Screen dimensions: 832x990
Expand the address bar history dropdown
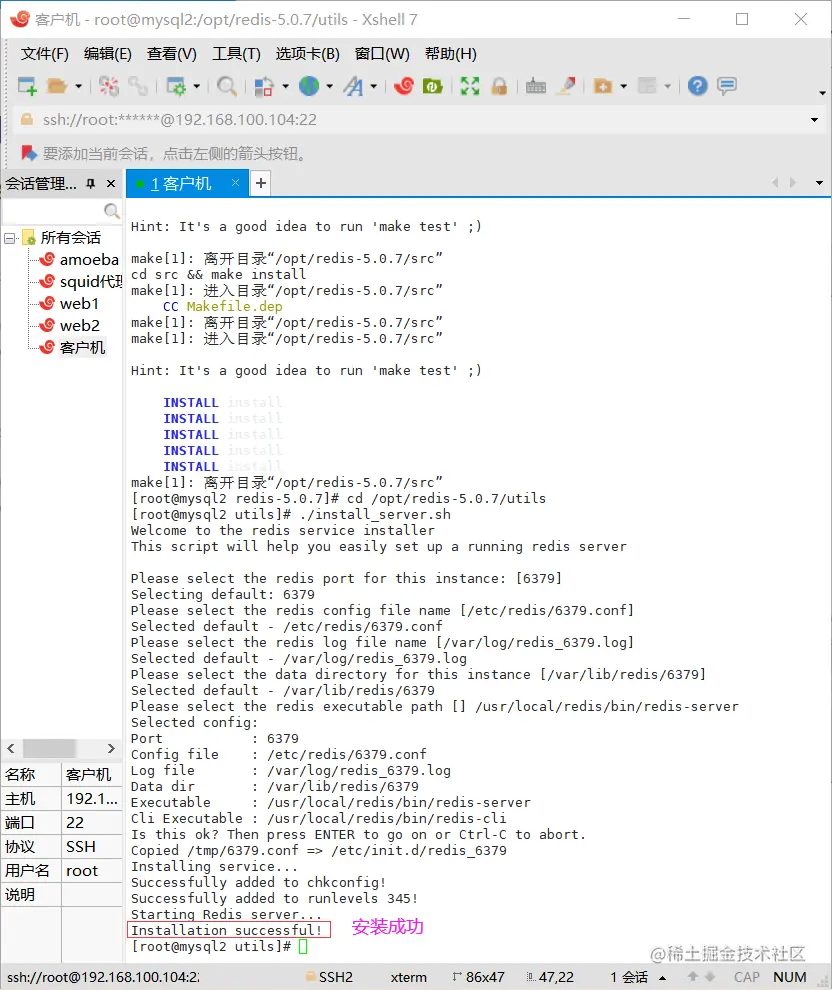(814, 120)
